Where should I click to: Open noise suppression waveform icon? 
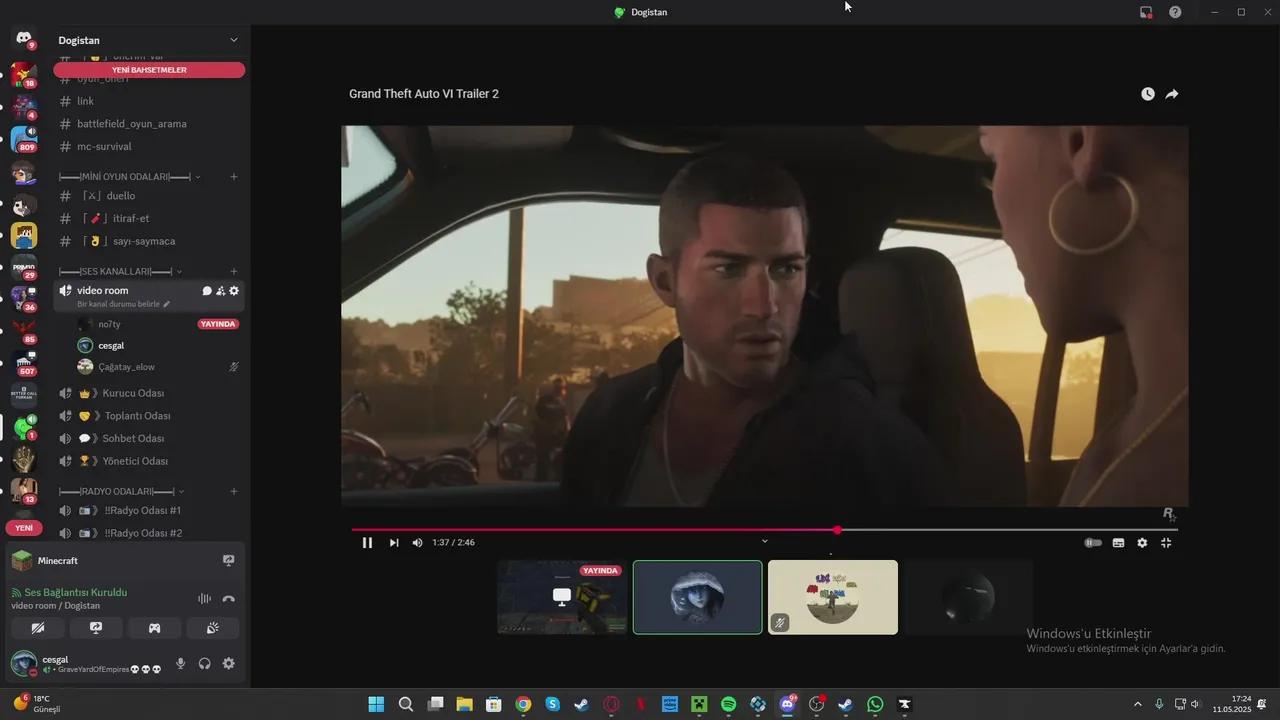204,598
